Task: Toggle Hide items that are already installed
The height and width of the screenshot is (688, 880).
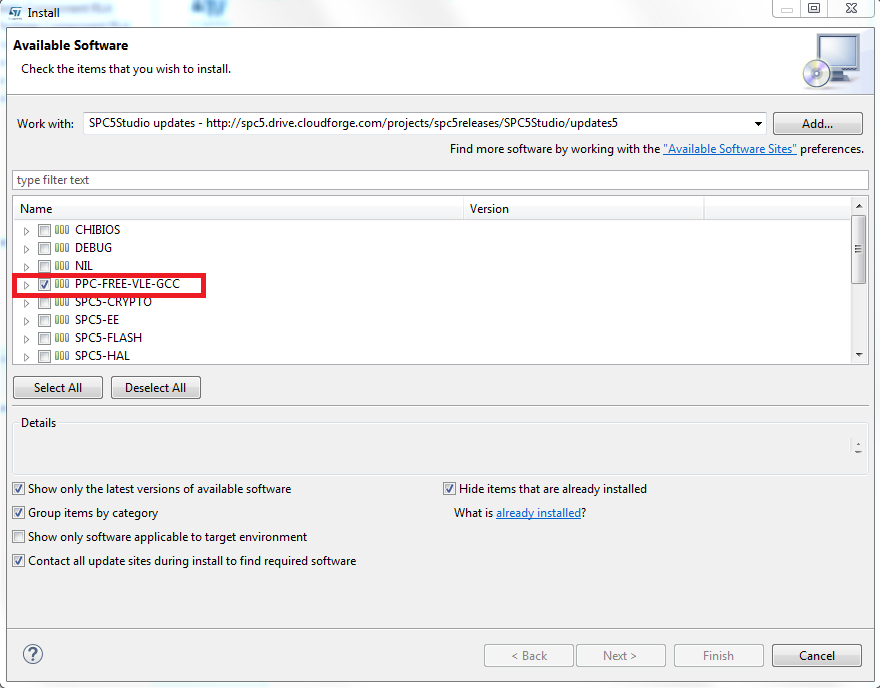Action: point(449,489)
